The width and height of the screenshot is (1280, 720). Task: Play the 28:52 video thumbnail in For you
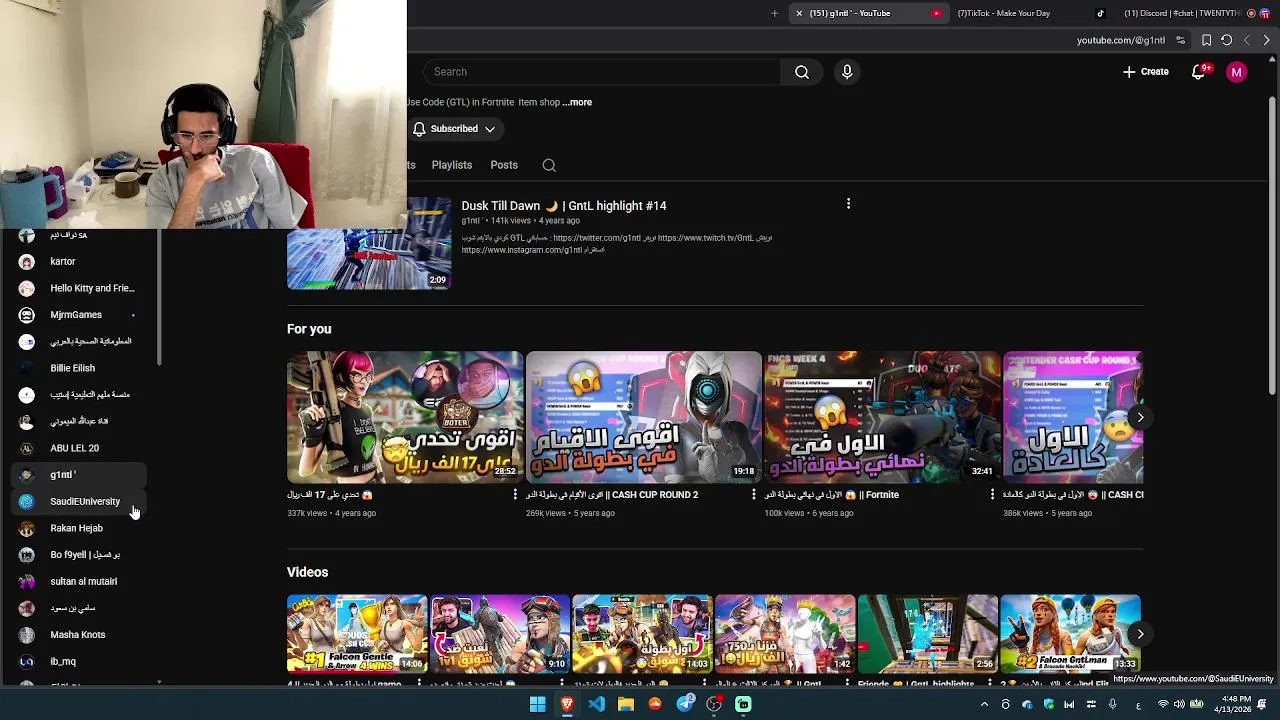405,417
